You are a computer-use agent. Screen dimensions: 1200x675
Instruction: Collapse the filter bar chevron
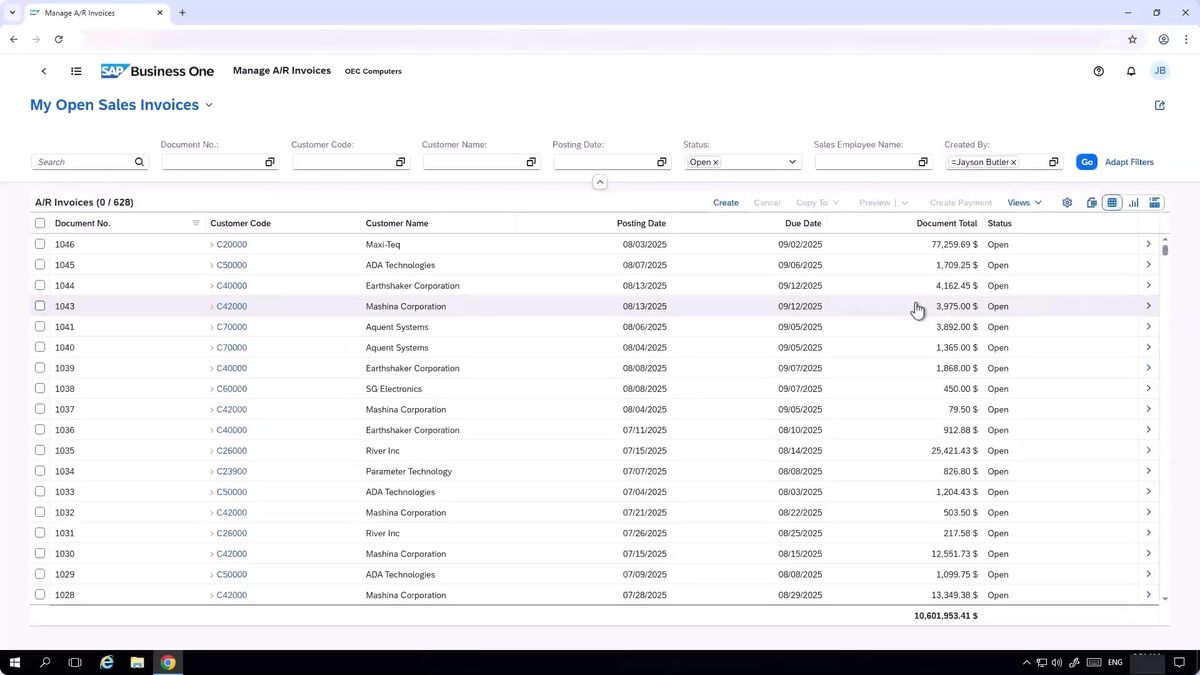coord(600,182)
